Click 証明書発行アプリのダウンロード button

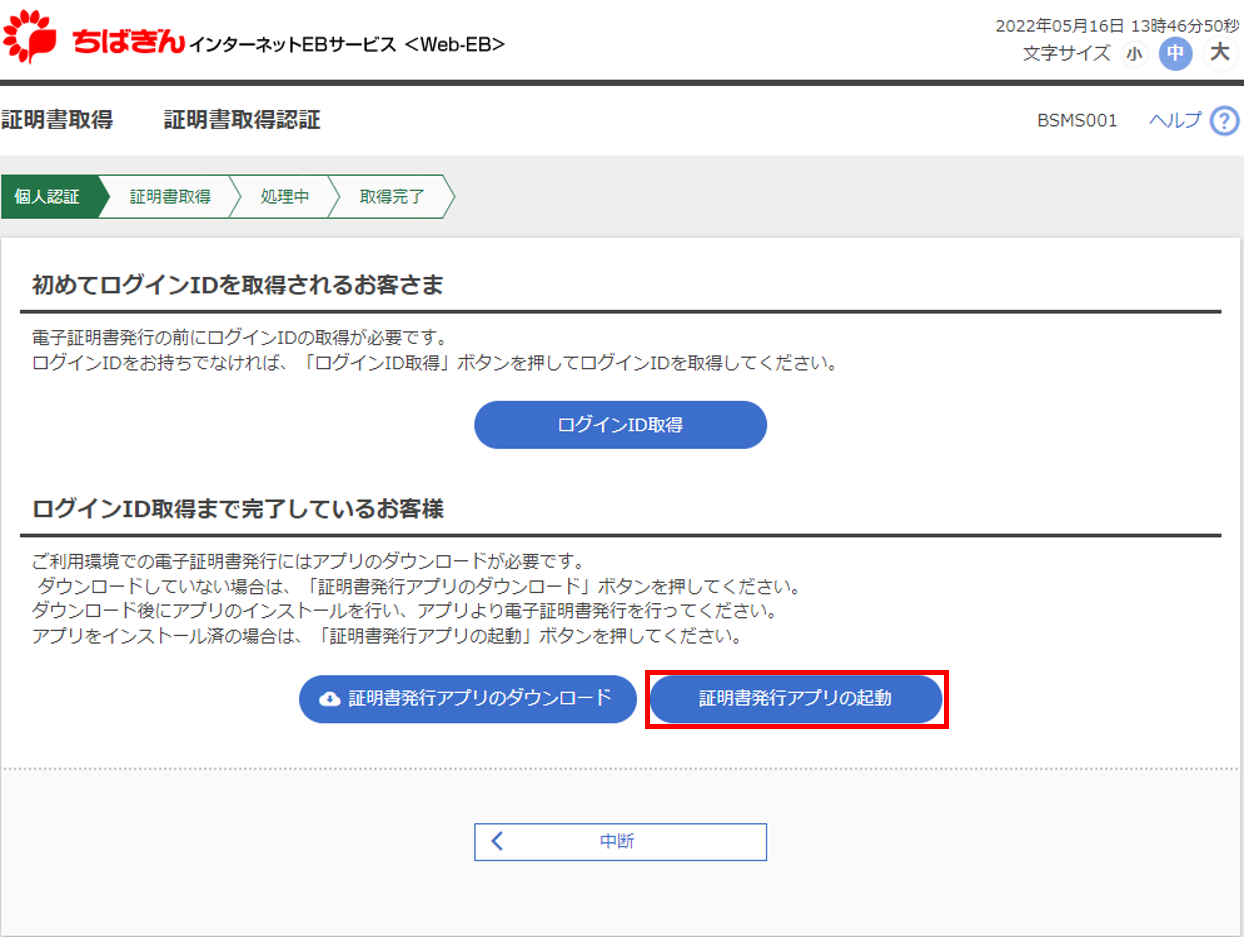pyautogui.click(x=468, y=699)
